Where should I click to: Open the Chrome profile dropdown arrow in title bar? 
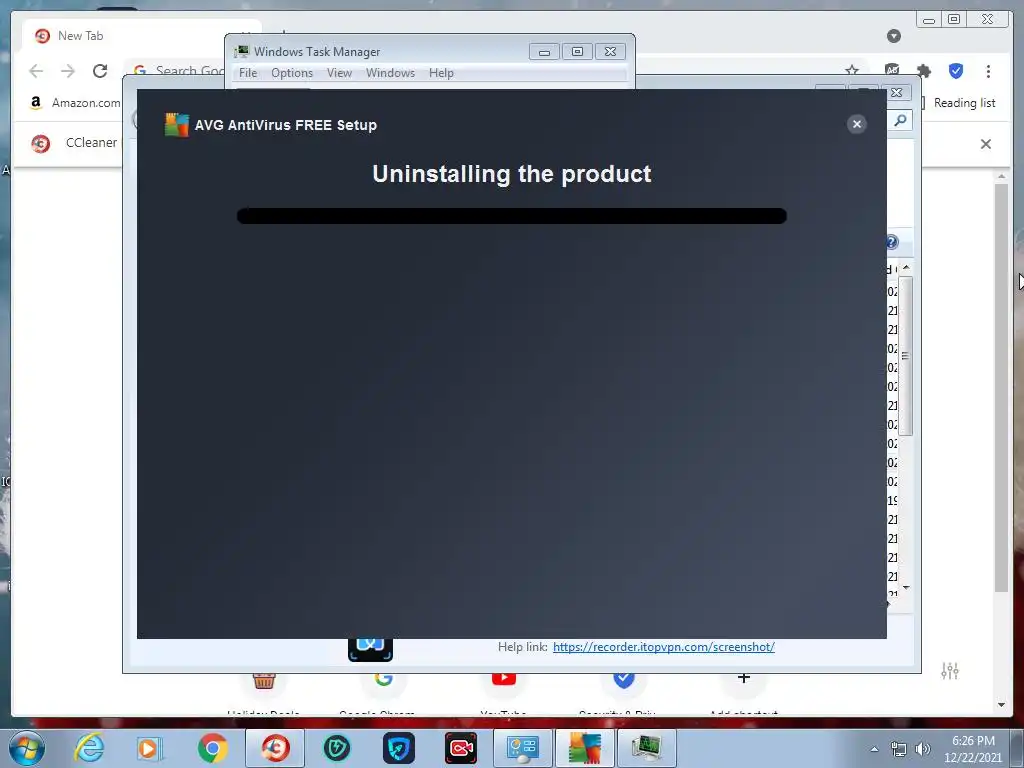coord(894,36)
